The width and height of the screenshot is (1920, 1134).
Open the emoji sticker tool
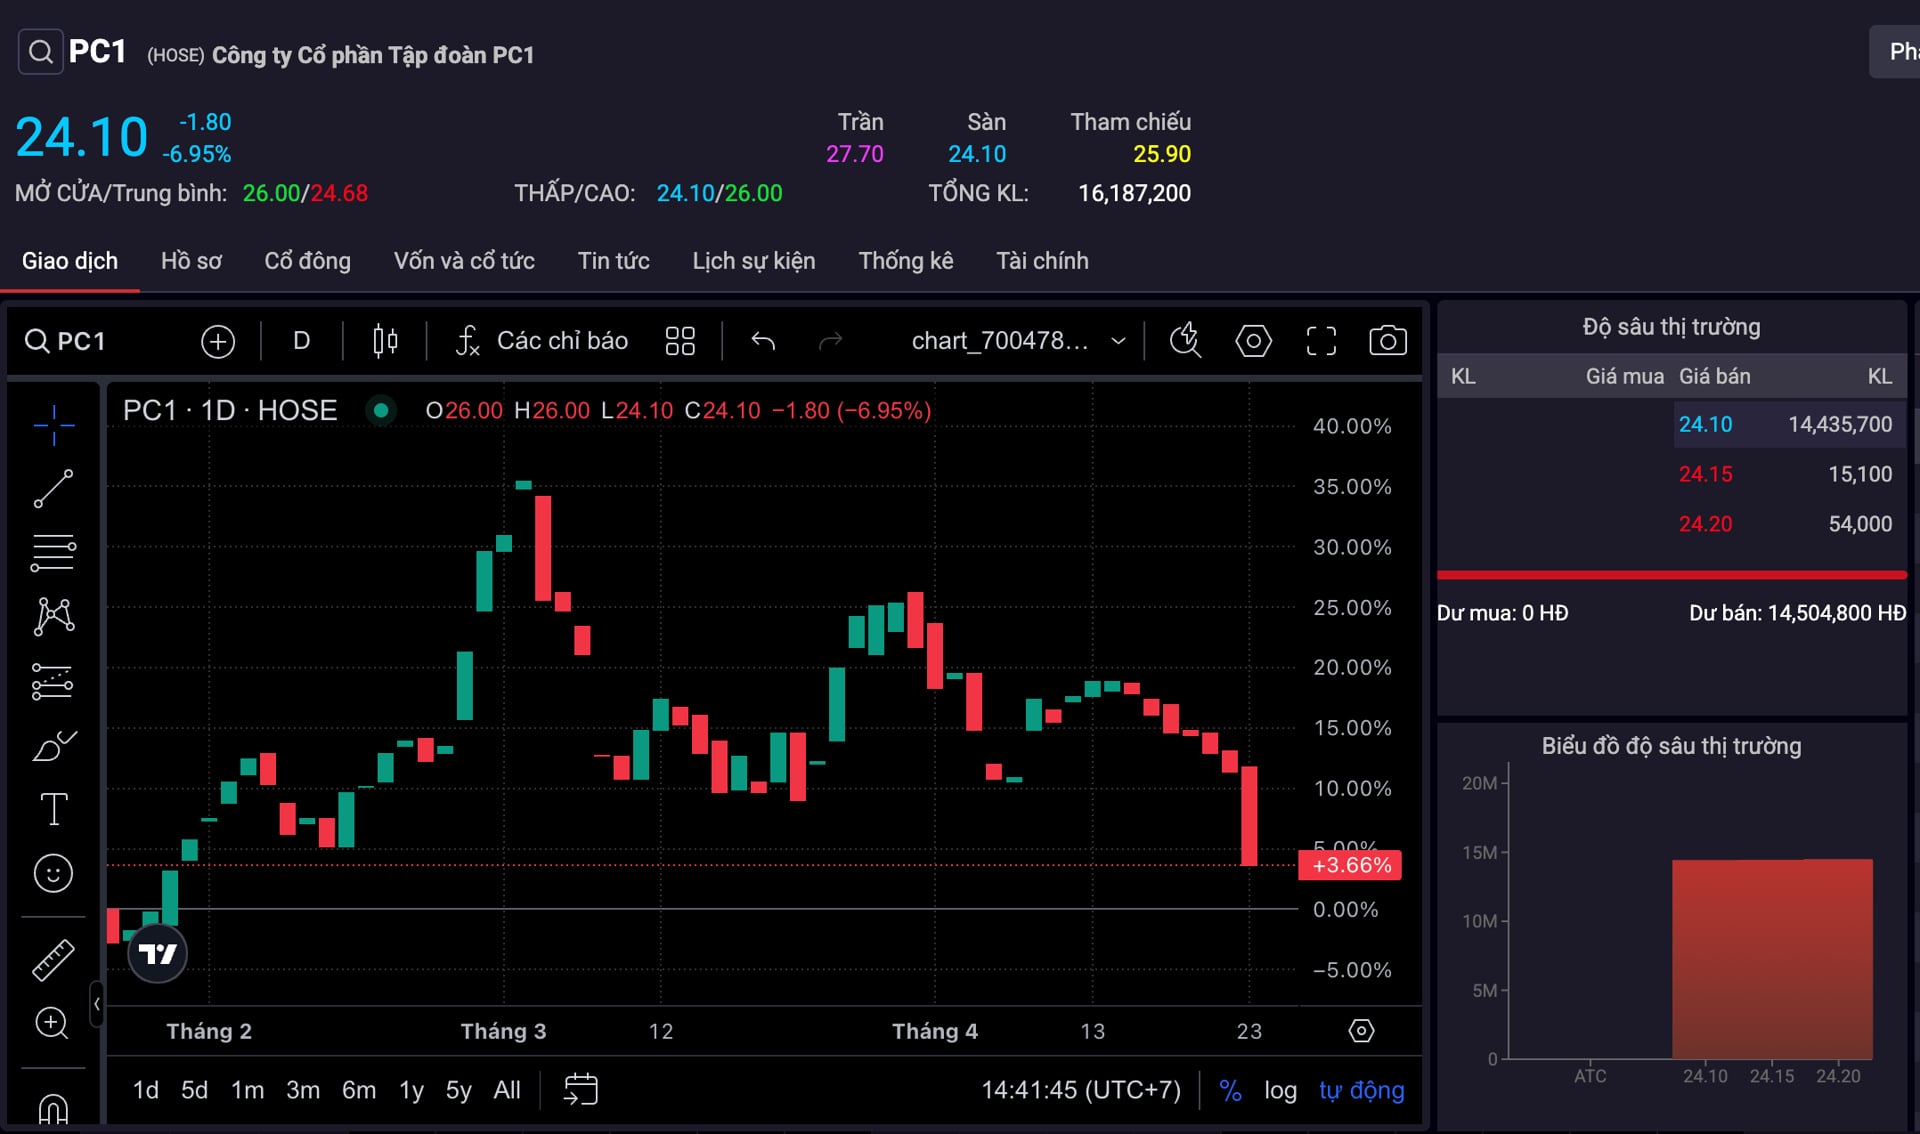(53, 873)
